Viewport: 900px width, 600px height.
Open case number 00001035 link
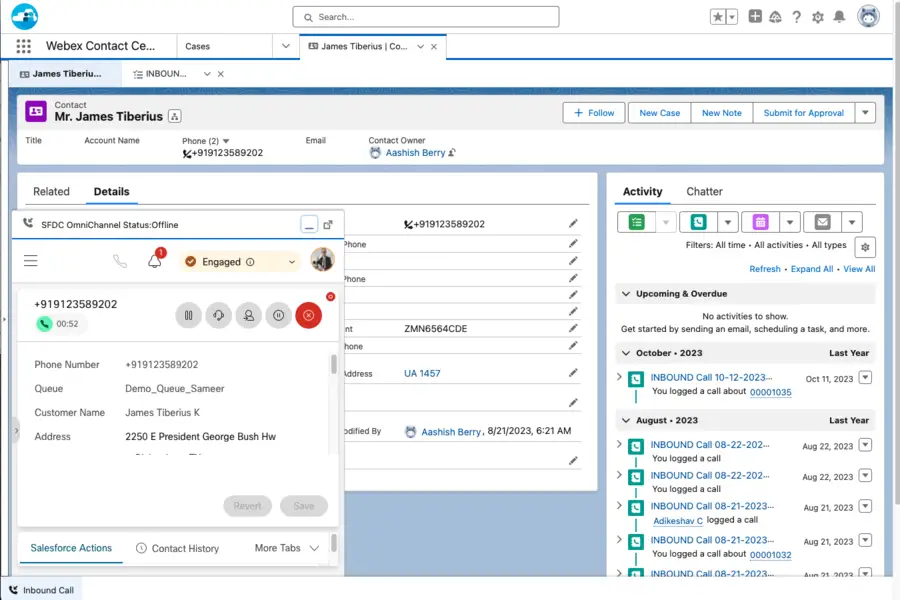pyautogui.click(x=770, y=392)
